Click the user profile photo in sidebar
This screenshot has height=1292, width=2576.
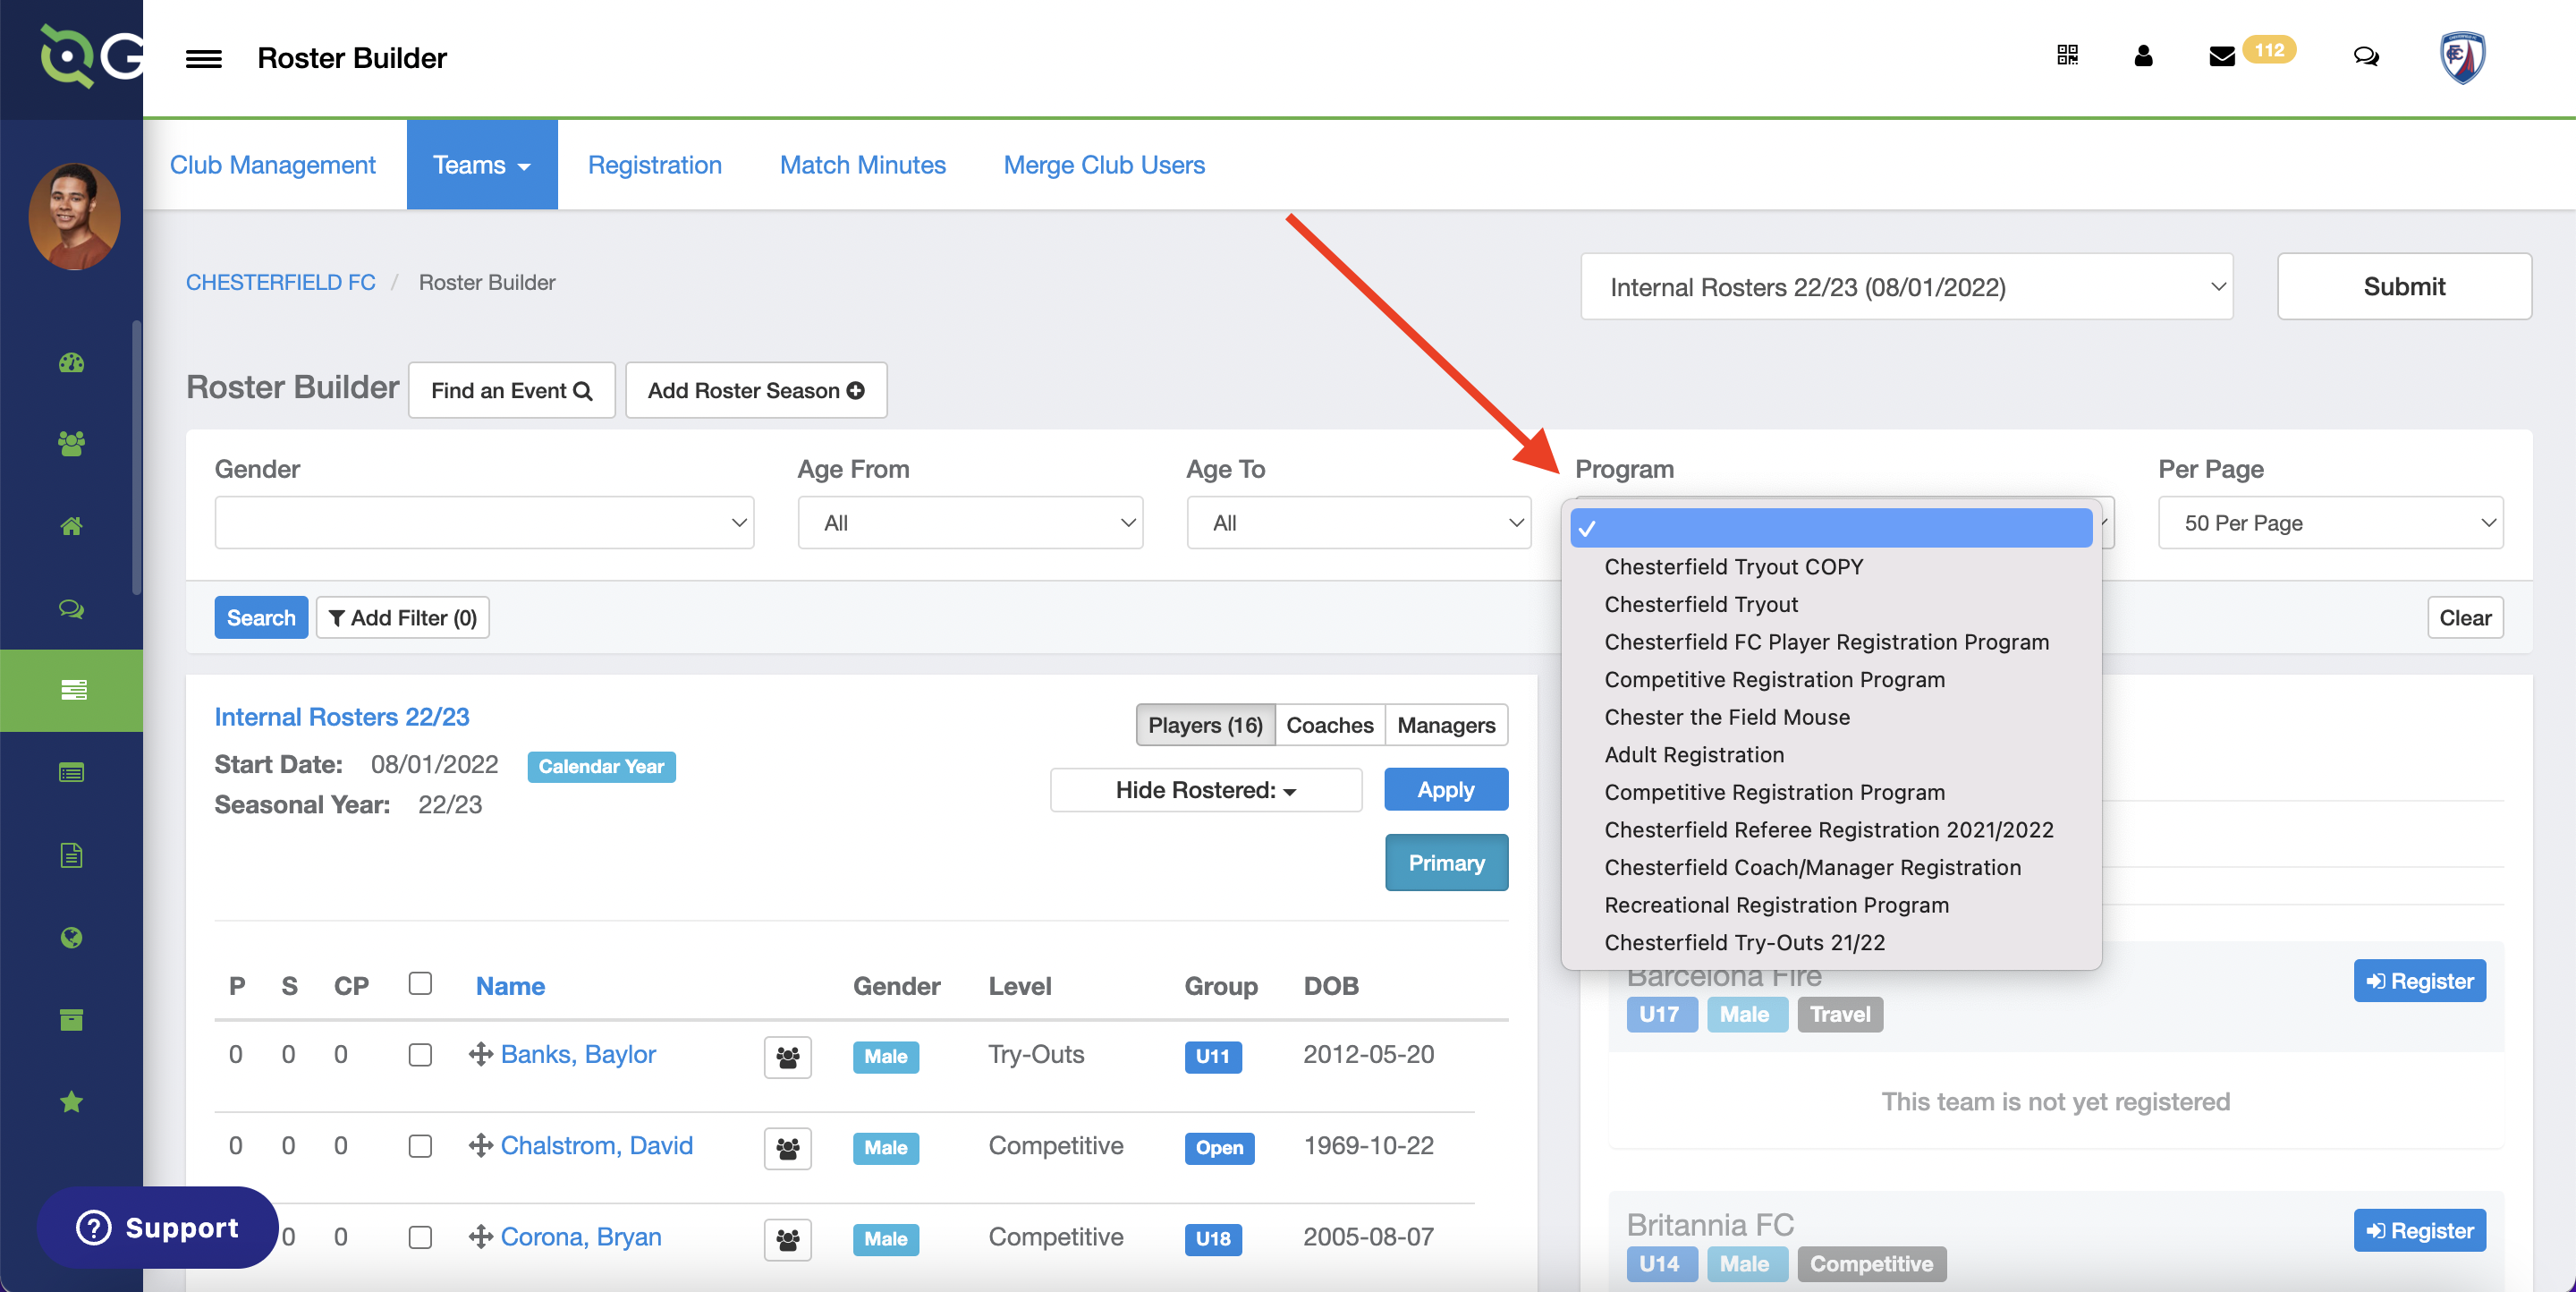[74, 216]
